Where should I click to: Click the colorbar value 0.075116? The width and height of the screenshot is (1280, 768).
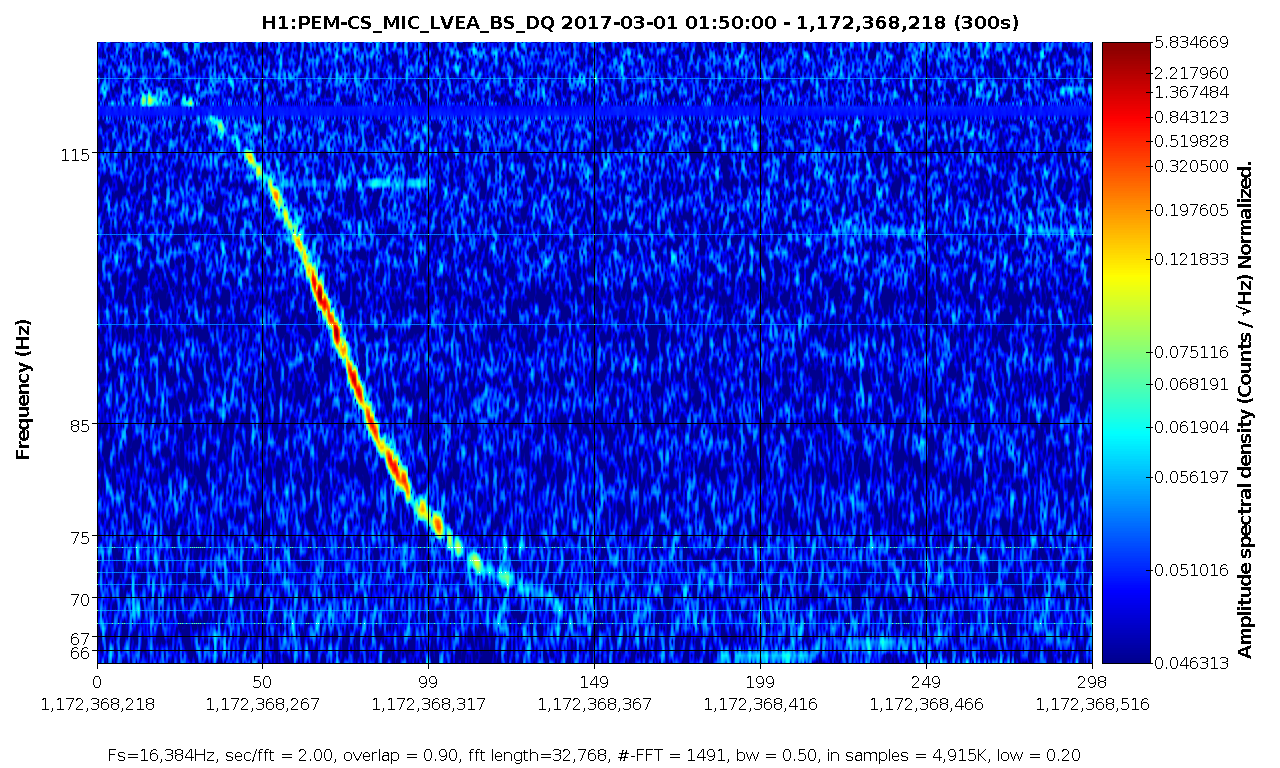pos(1190,352)
